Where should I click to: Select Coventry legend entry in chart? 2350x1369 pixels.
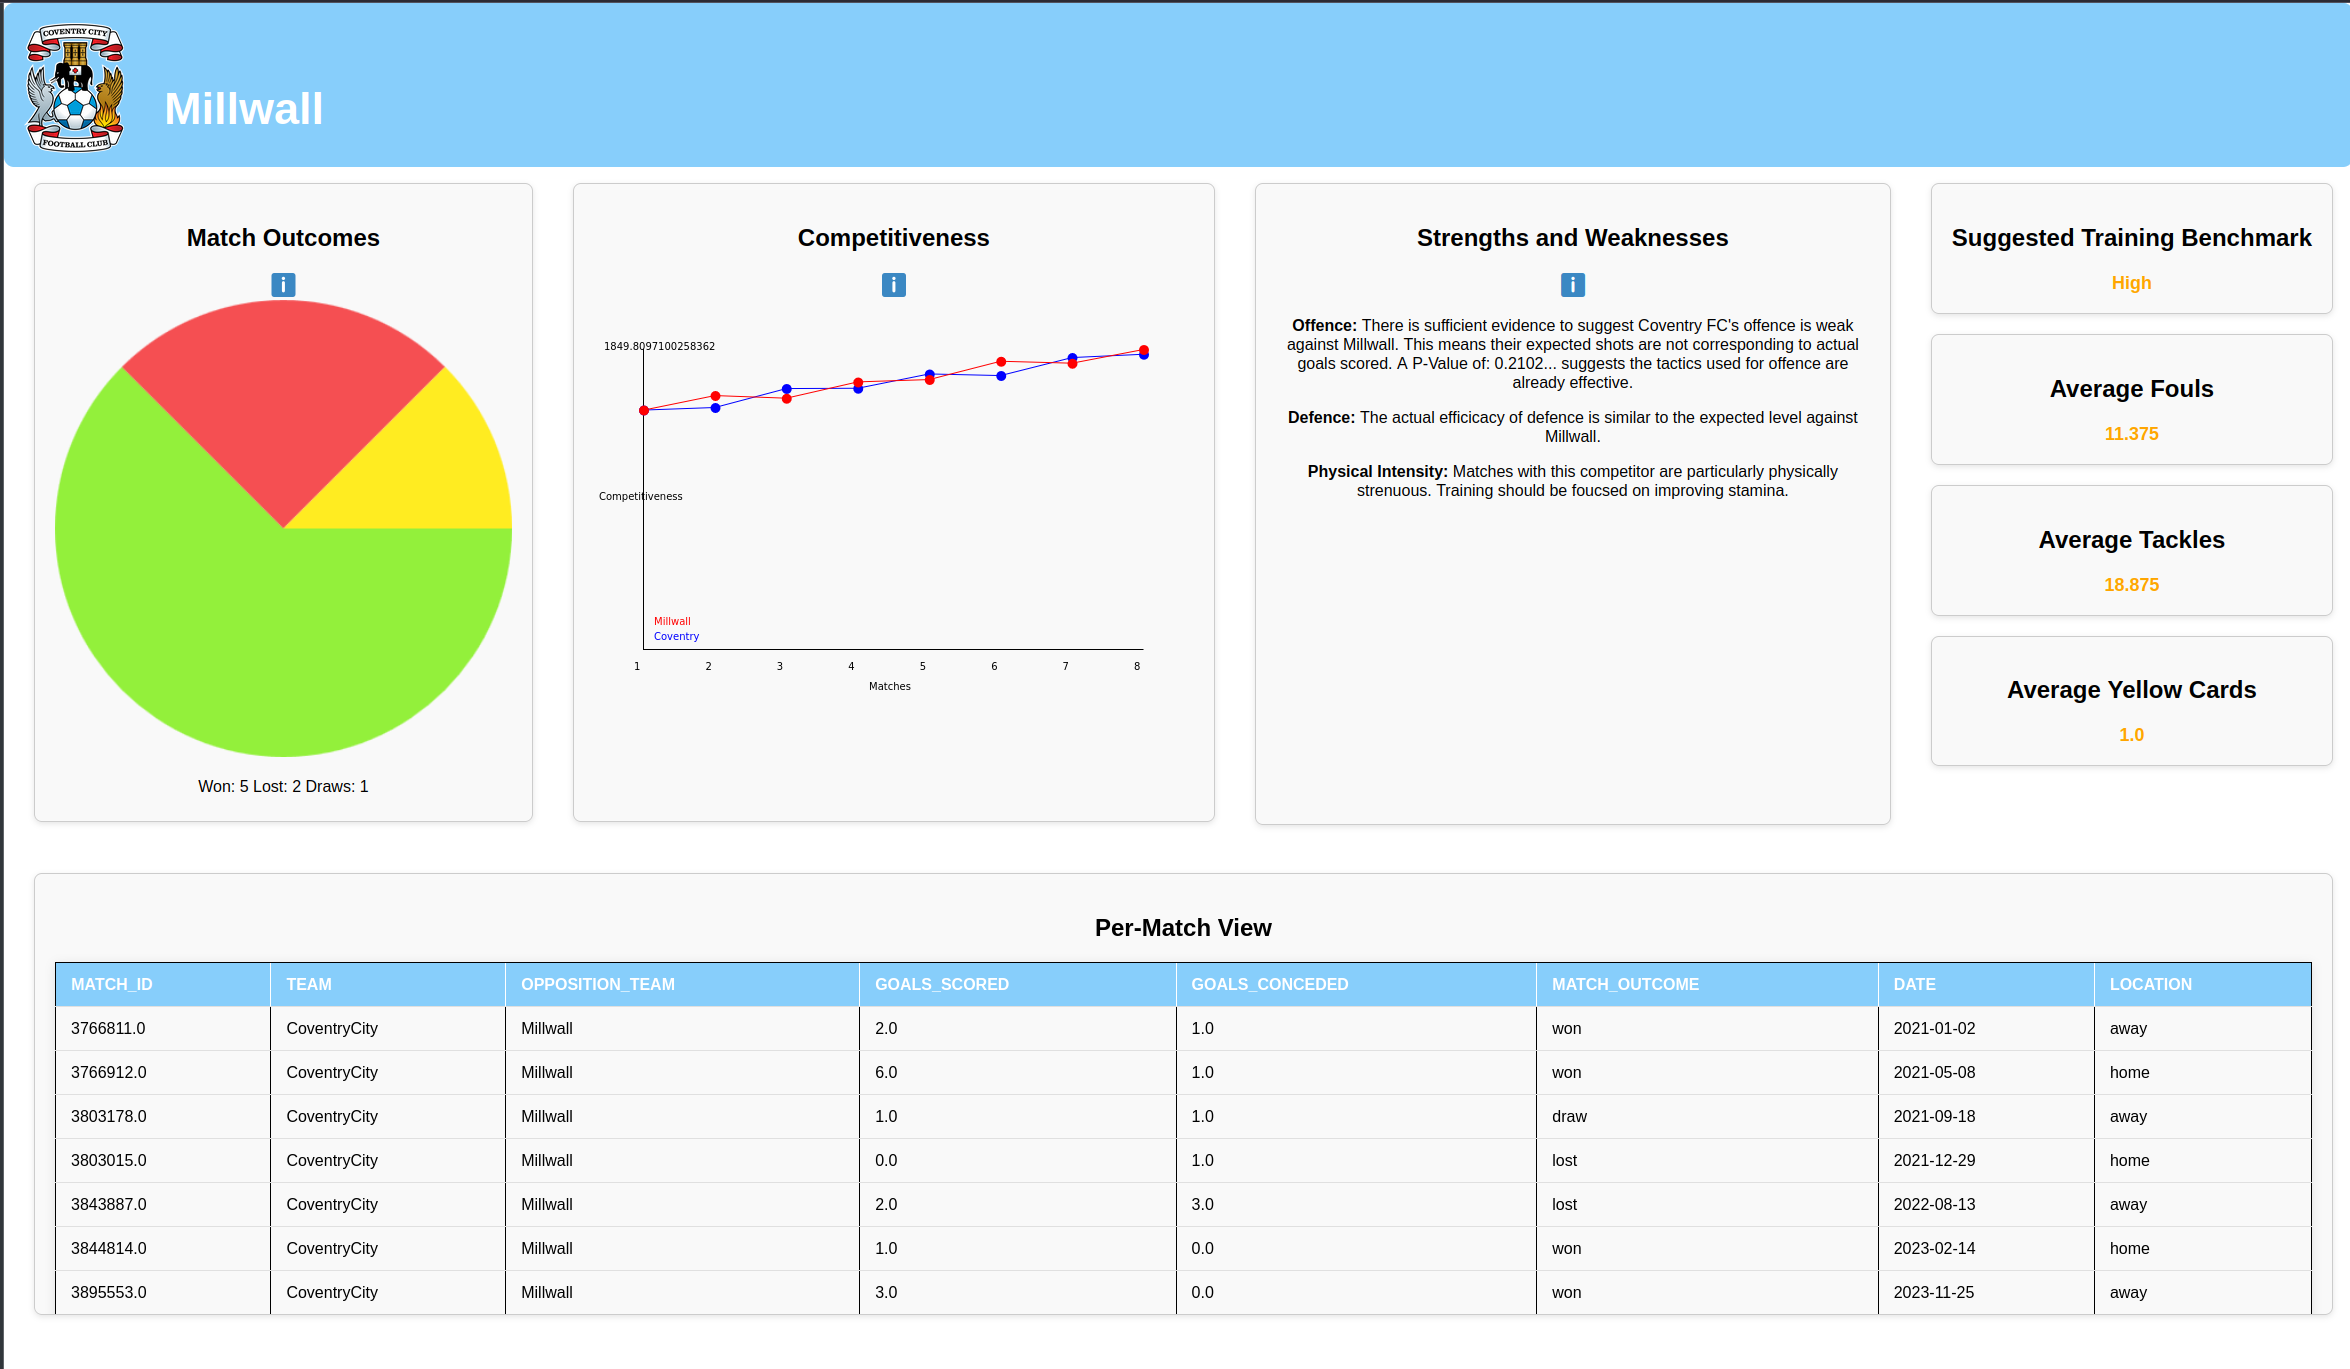click(x=676, y=636)
